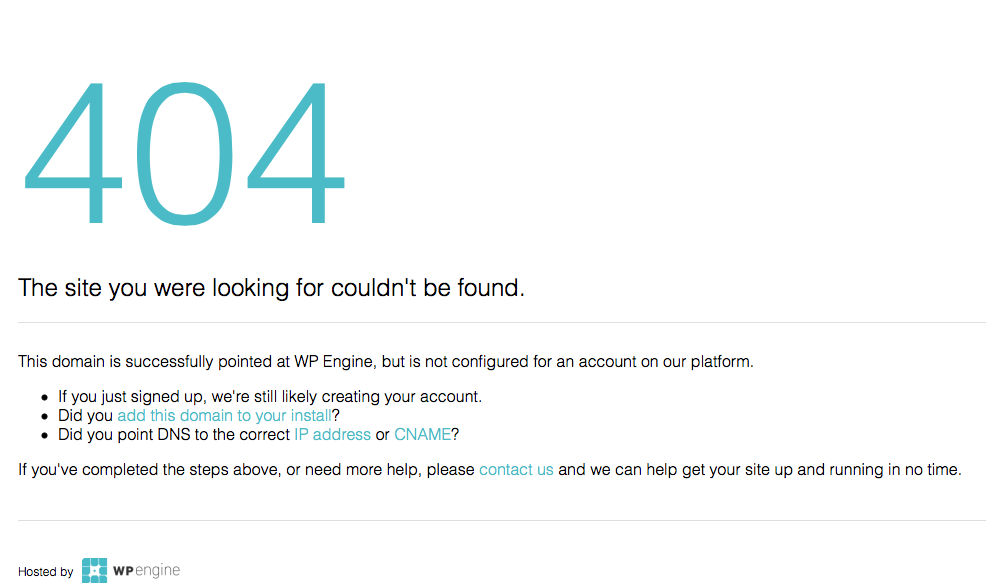Open the "add this domain to your install" link

click(224, 415)
